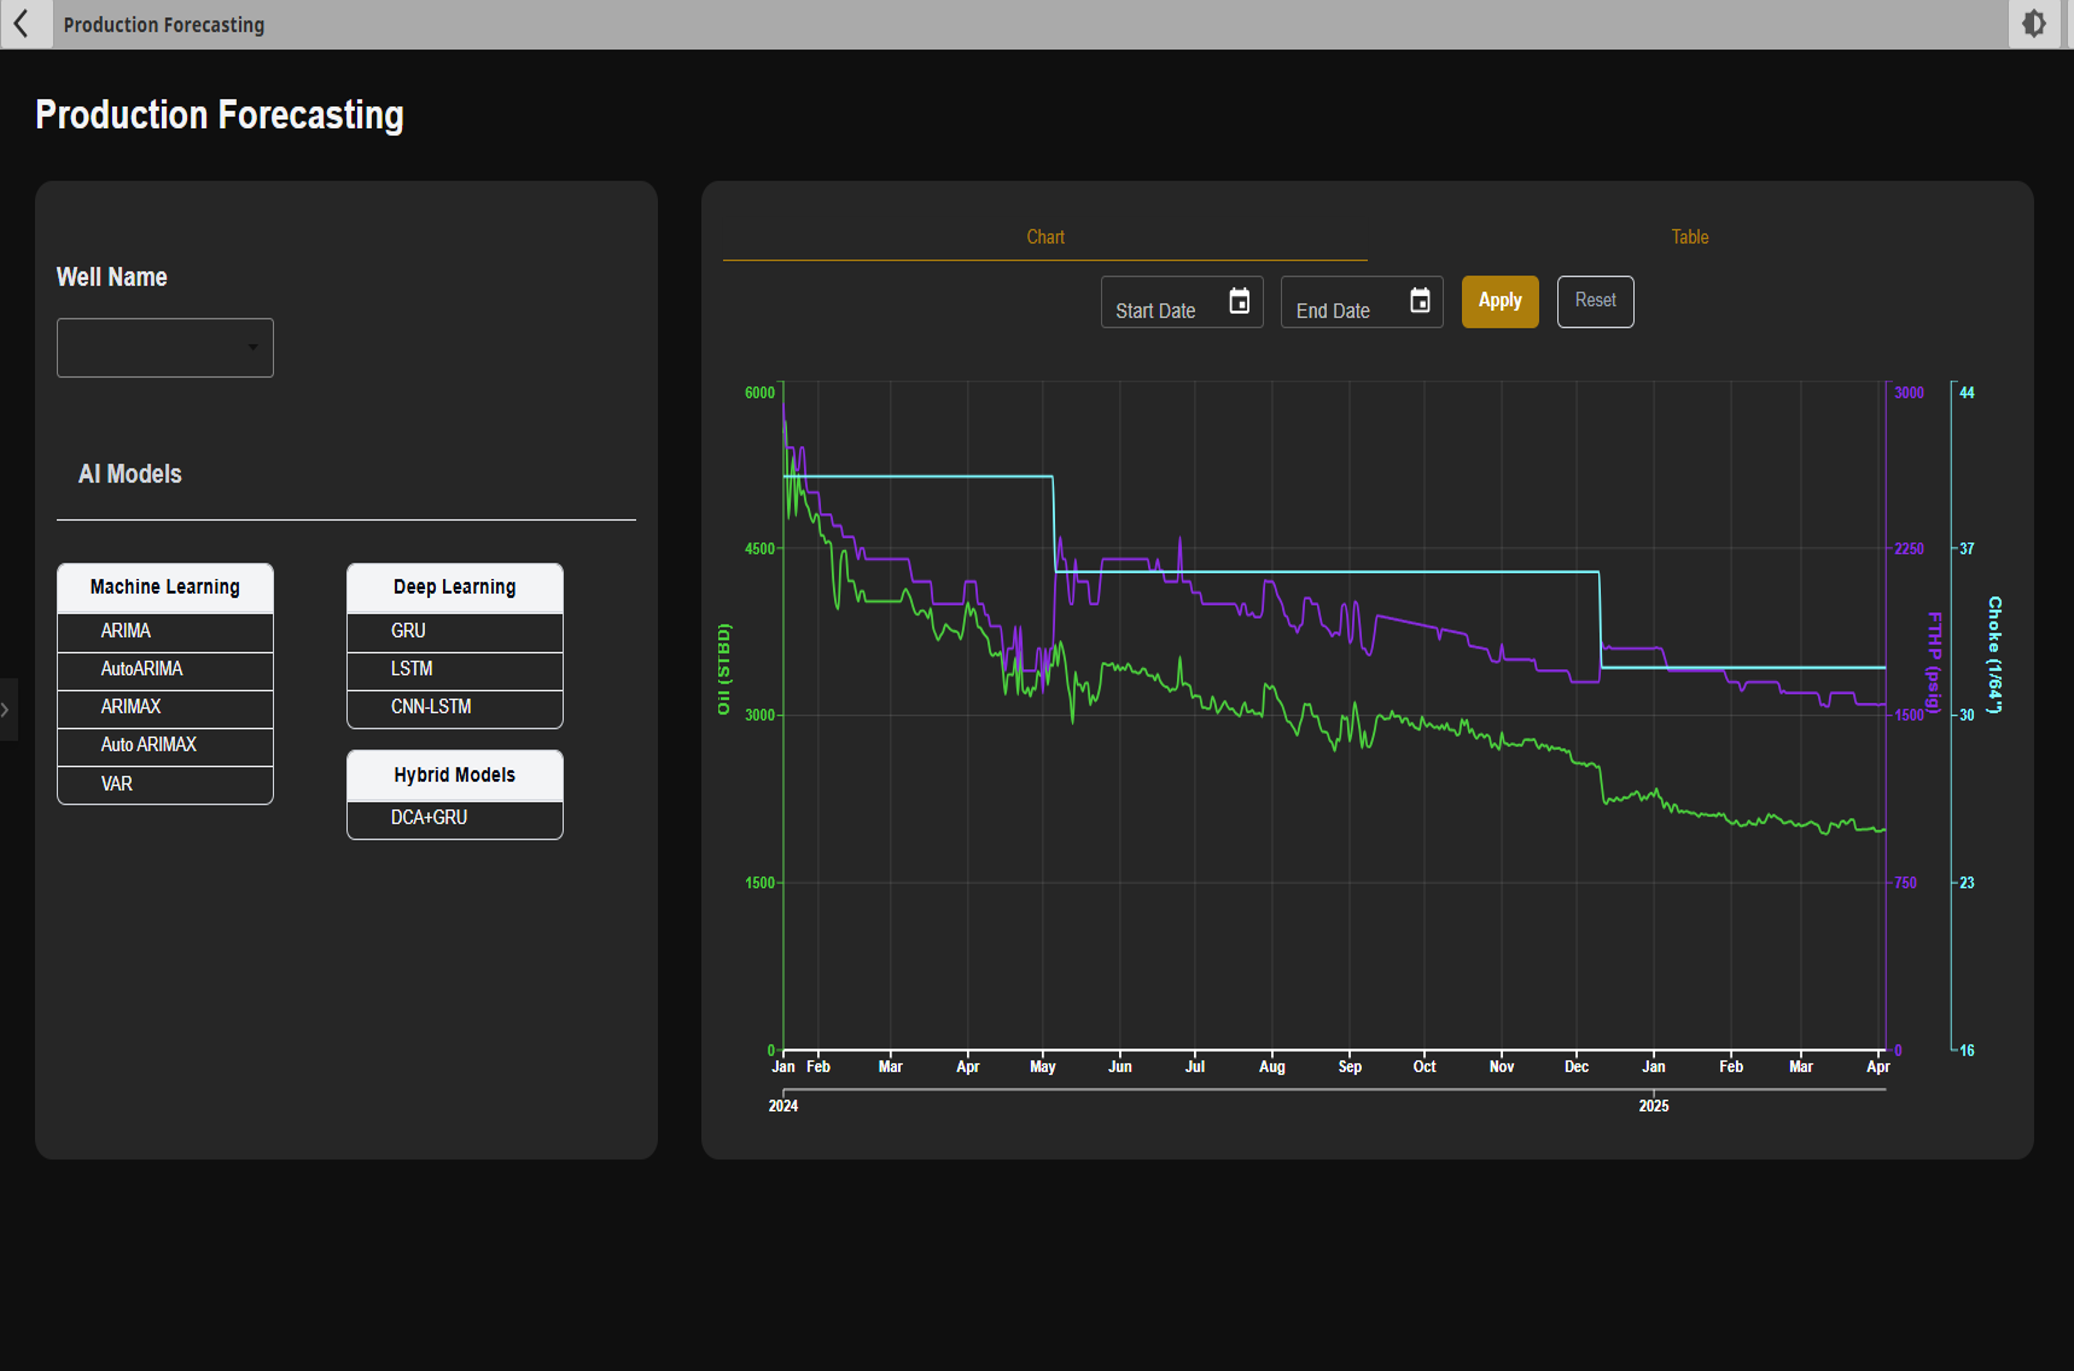Click the 2024 year label on axis
Viewport: 2074px width, 1371px height.
pyautogui.click(x=783, y=1106)
